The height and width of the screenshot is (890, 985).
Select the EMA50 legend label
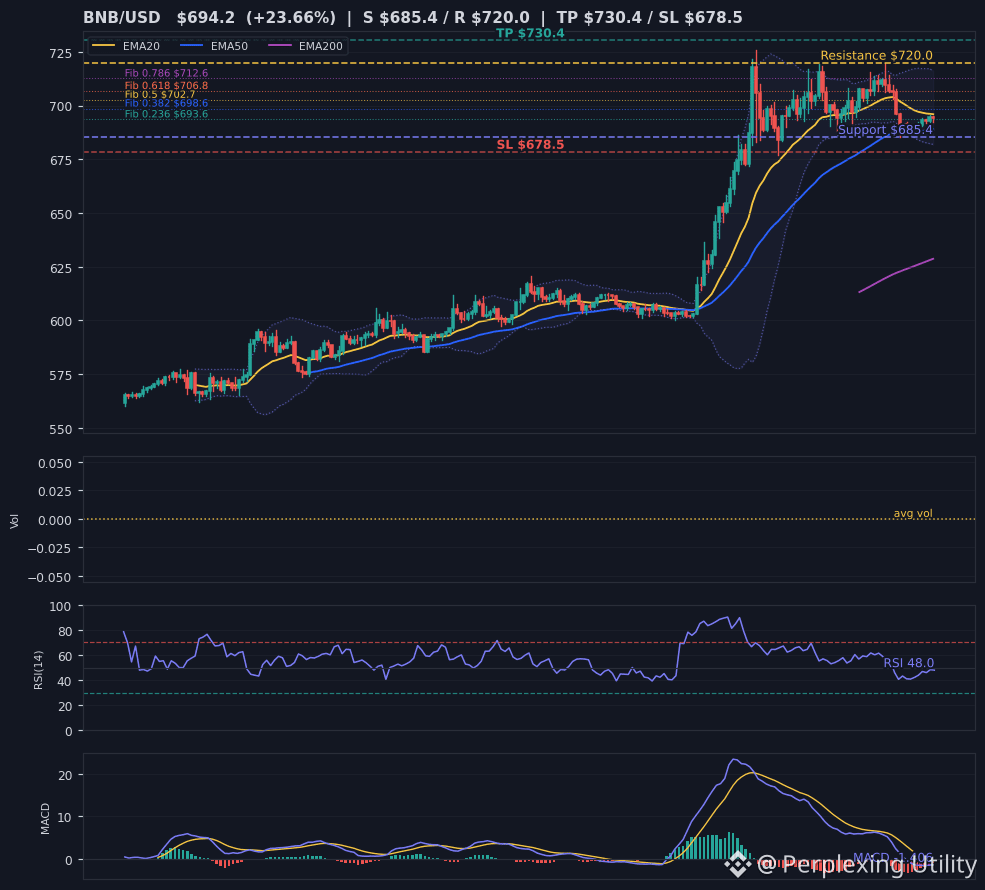(x=229, y=46)
